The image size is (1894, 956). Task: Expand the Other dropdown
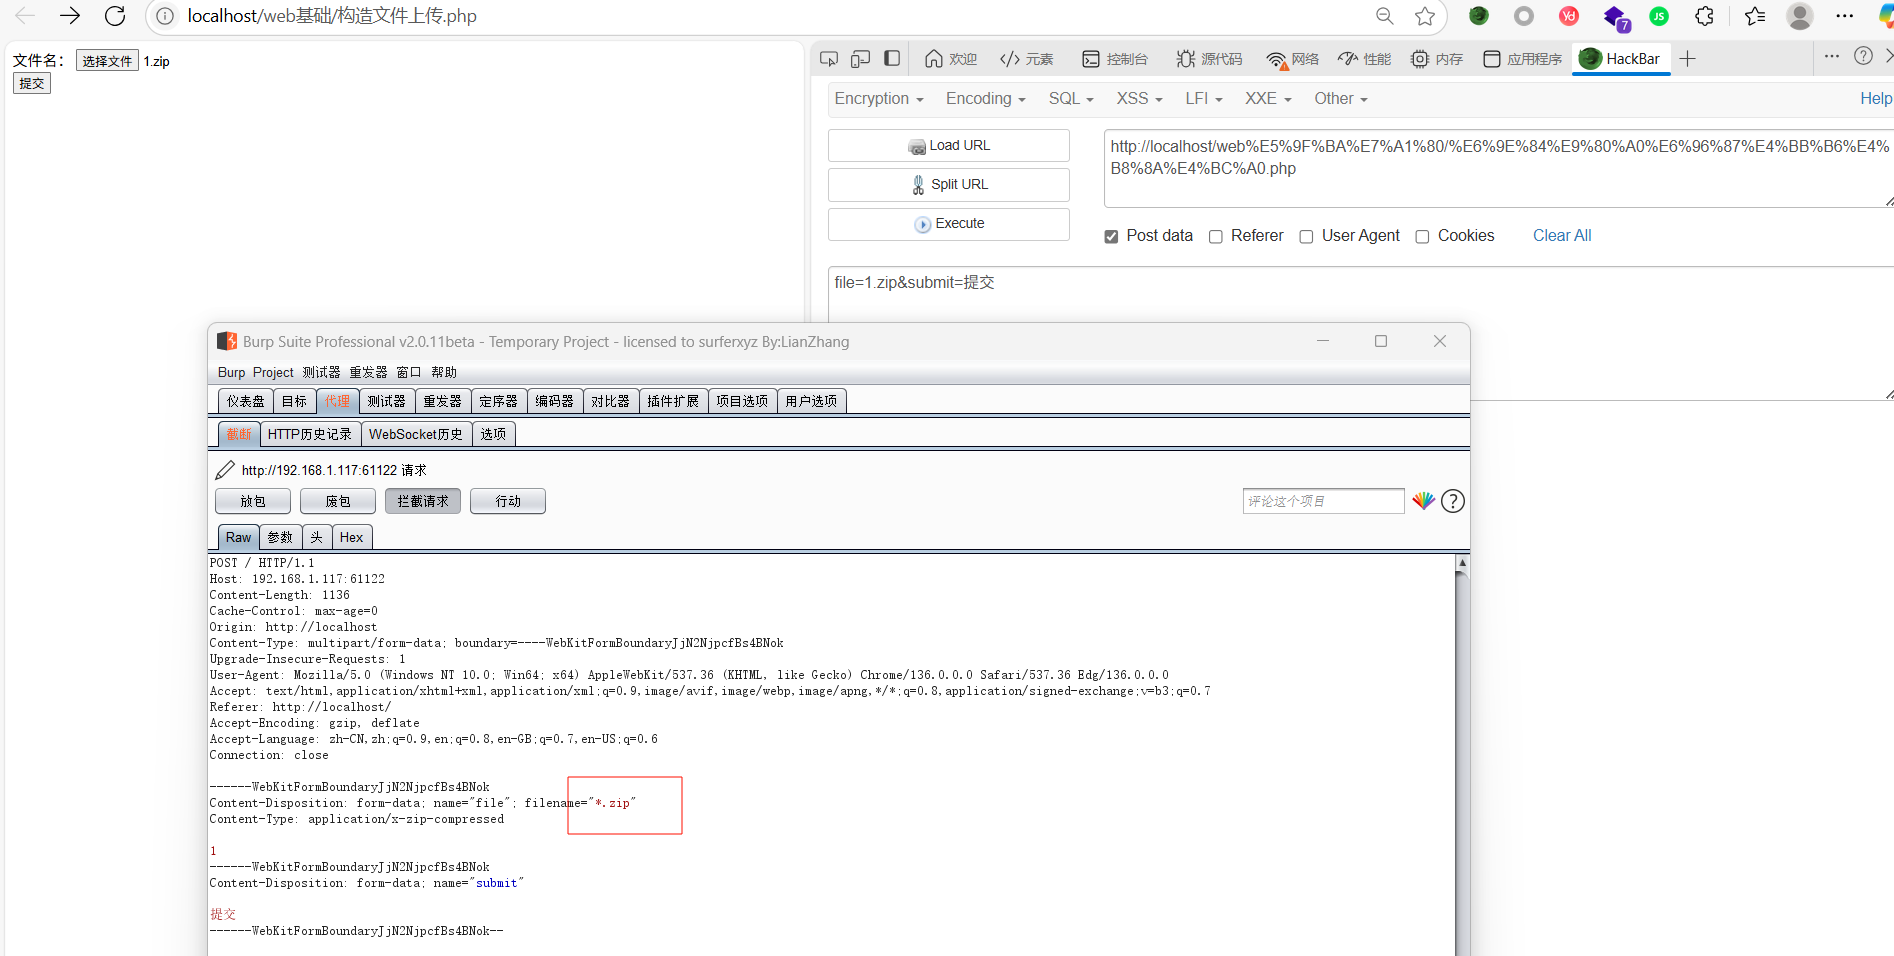[x=1341, y=98]
